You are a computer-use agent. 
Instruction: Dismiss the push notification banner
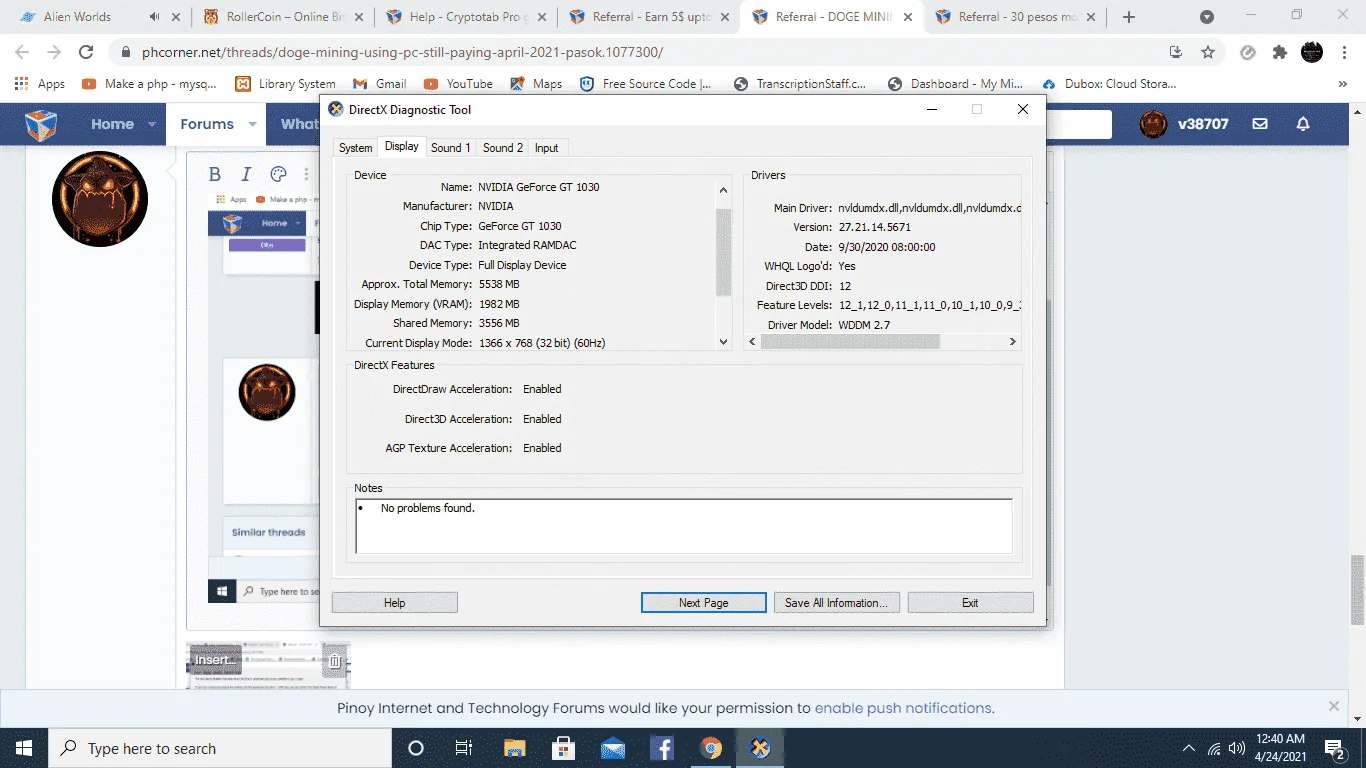tap(1333, 706)
